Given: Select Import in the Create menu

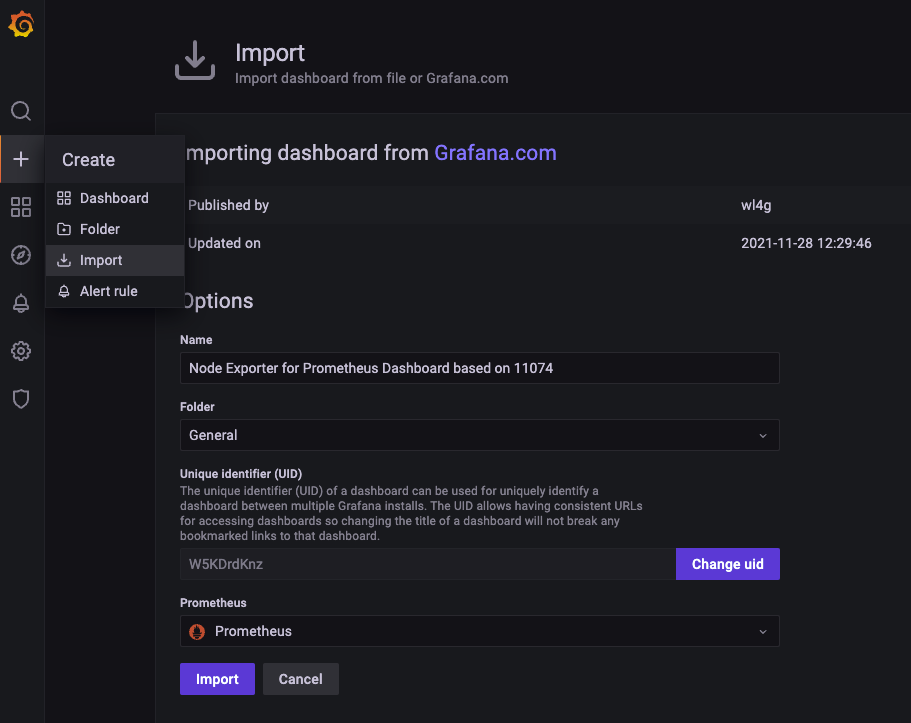Looking at the screenshot, I should tap(114, 260).
